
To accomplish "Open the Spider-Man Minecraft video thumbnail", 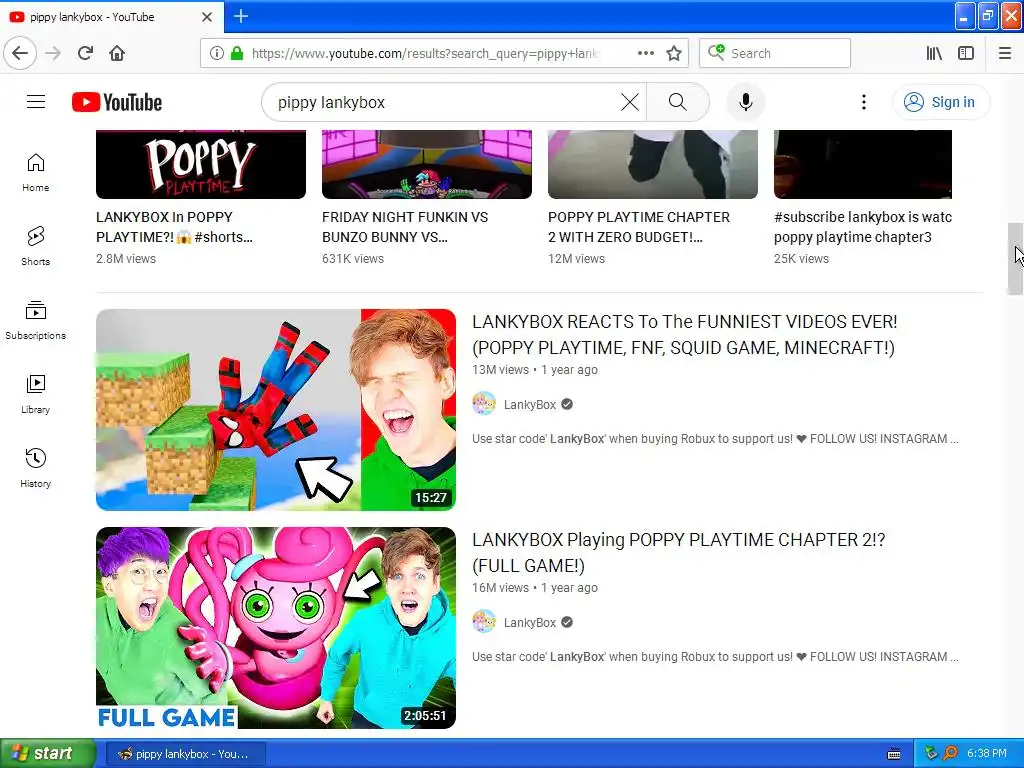I will pyautogui.click(x=276, y=409).
